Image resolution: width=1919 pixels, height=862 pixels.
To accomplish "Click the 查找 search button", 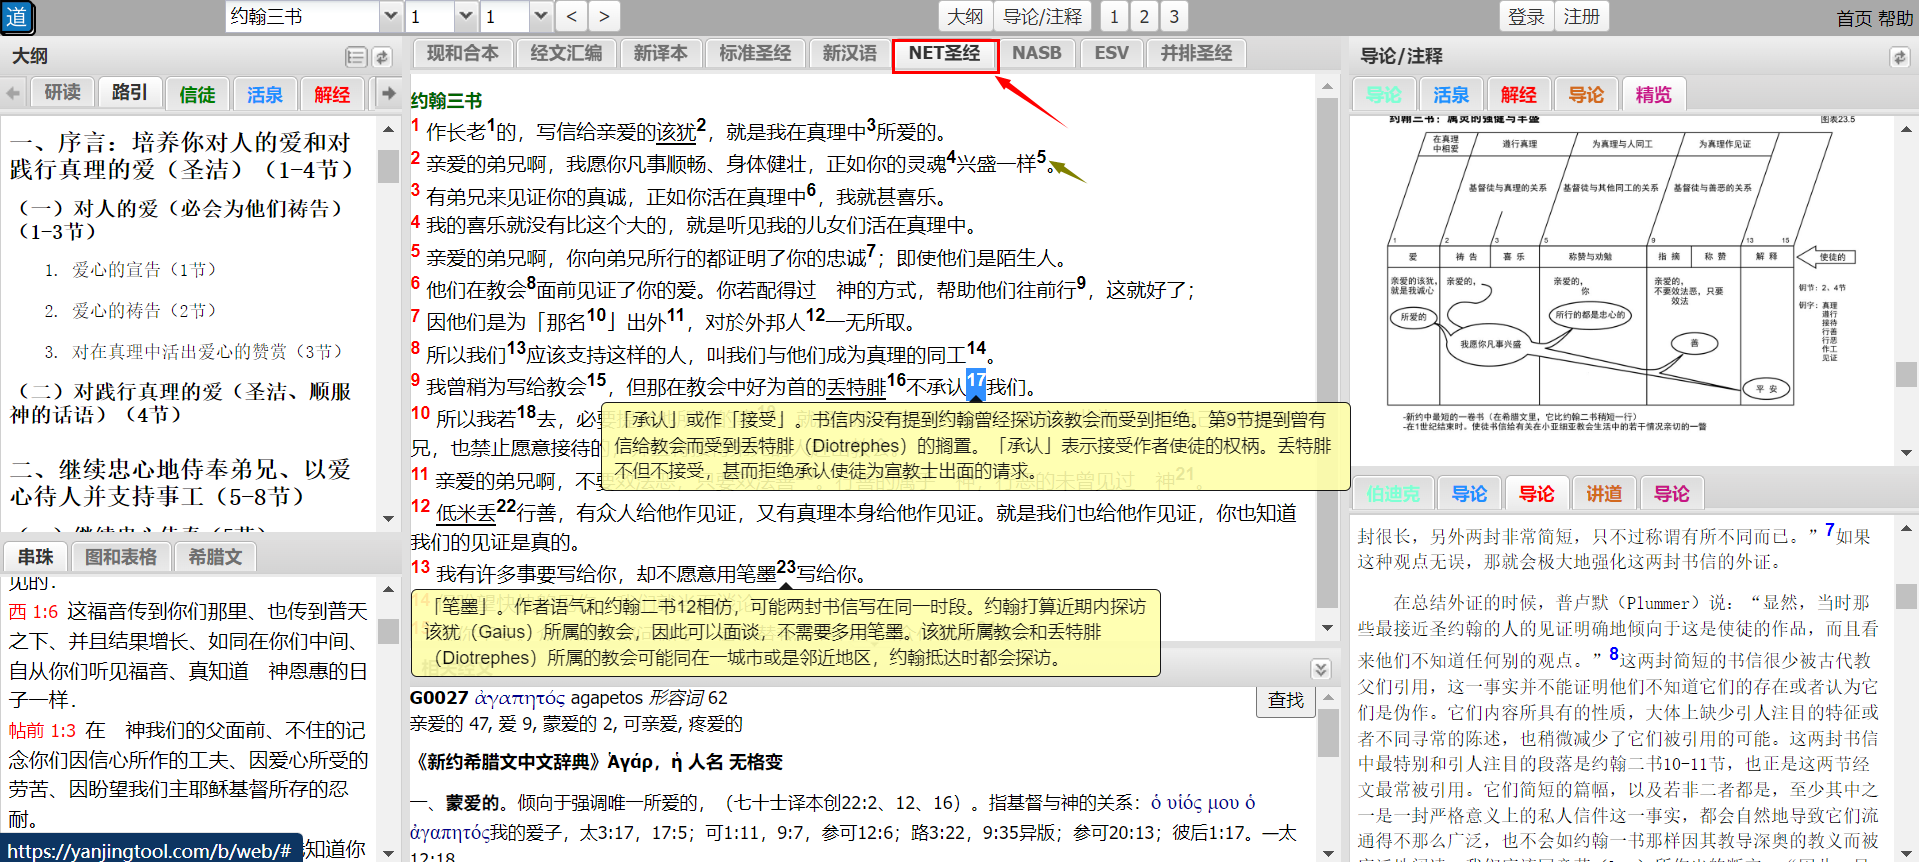I will (x=1285, y=700).
